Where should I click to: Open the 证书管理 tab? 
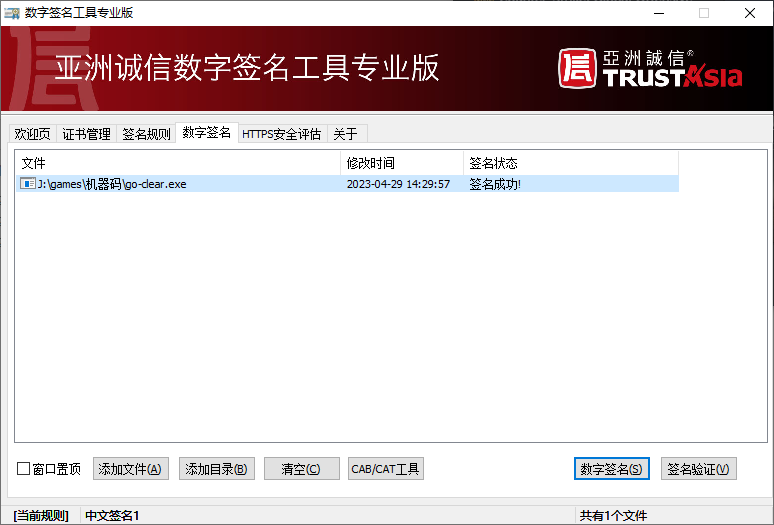click(x=87, y=134)
